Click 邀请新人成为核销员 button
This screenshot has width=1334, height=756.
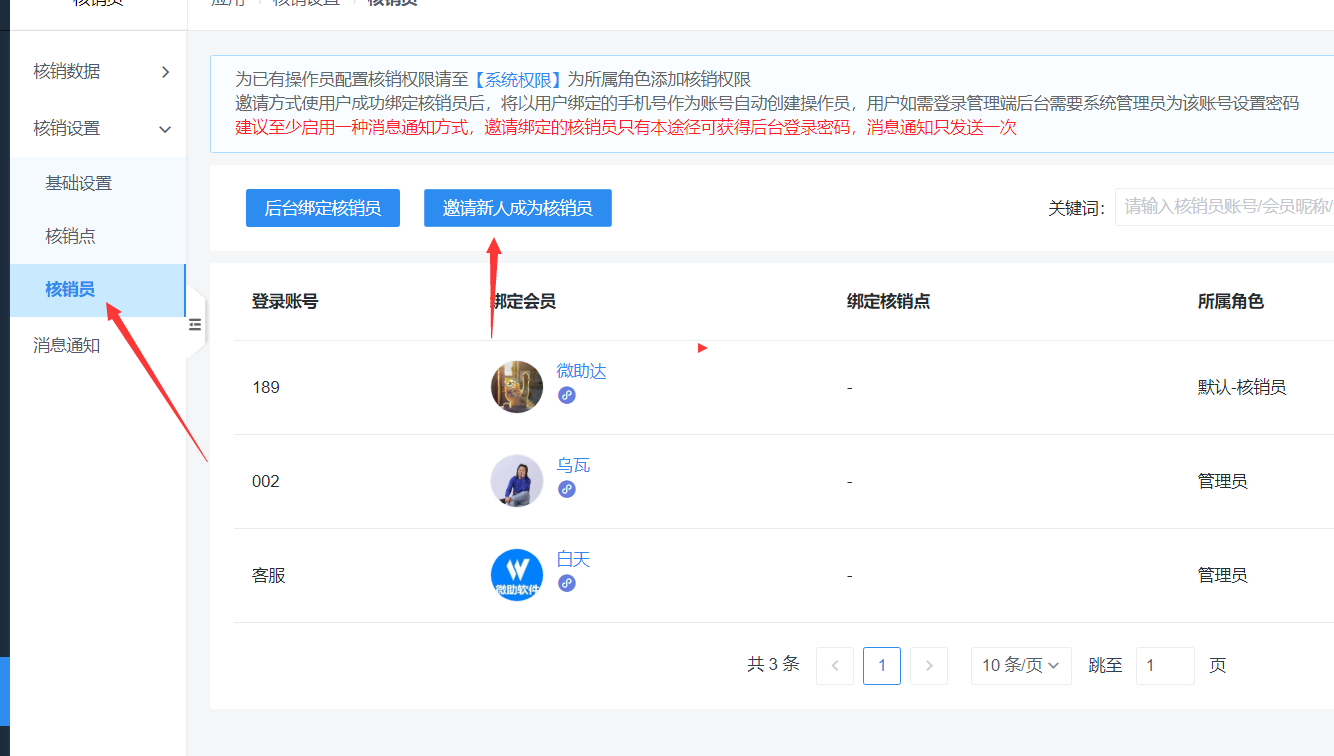[x=518, y=208]
